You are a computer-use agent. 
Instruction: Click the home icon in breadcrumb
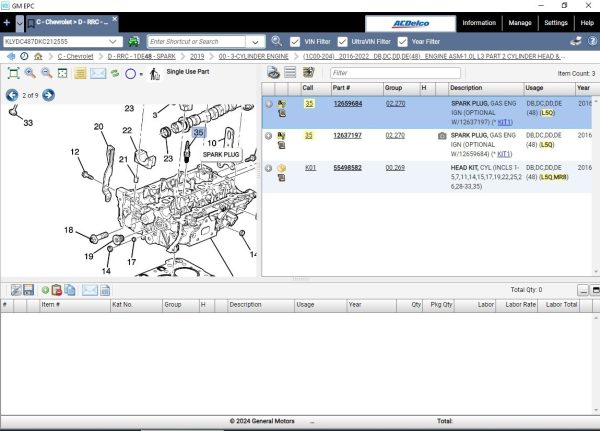pos(38,56)
